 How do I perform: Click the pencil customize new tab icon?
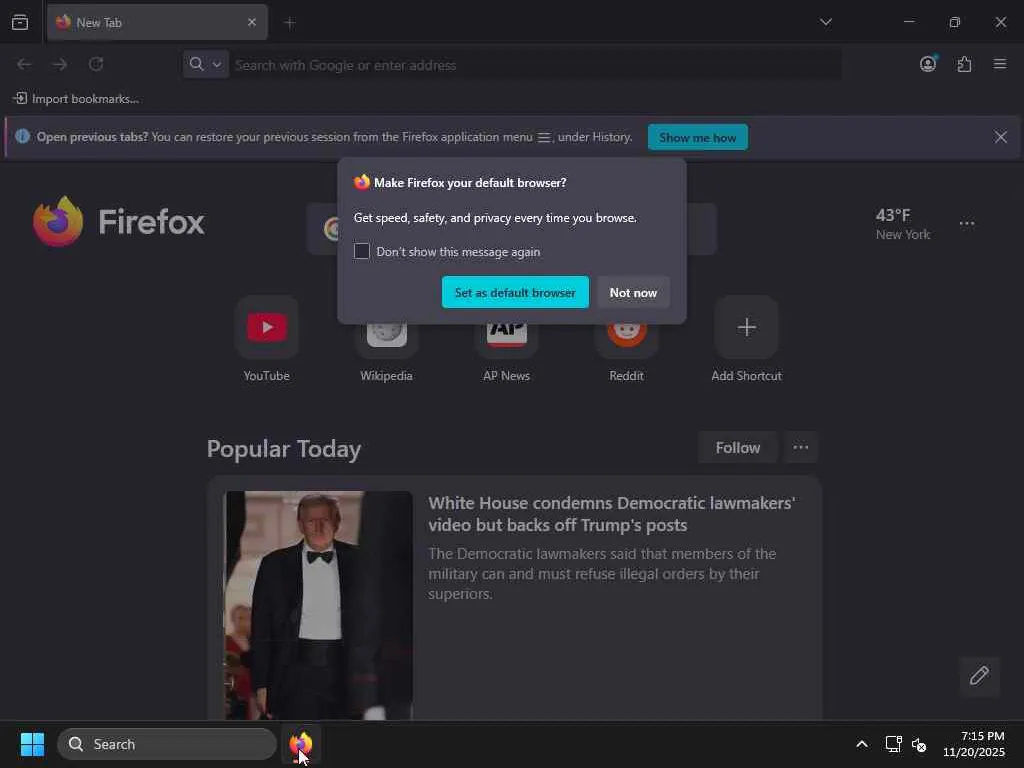(x=979, y=675)
